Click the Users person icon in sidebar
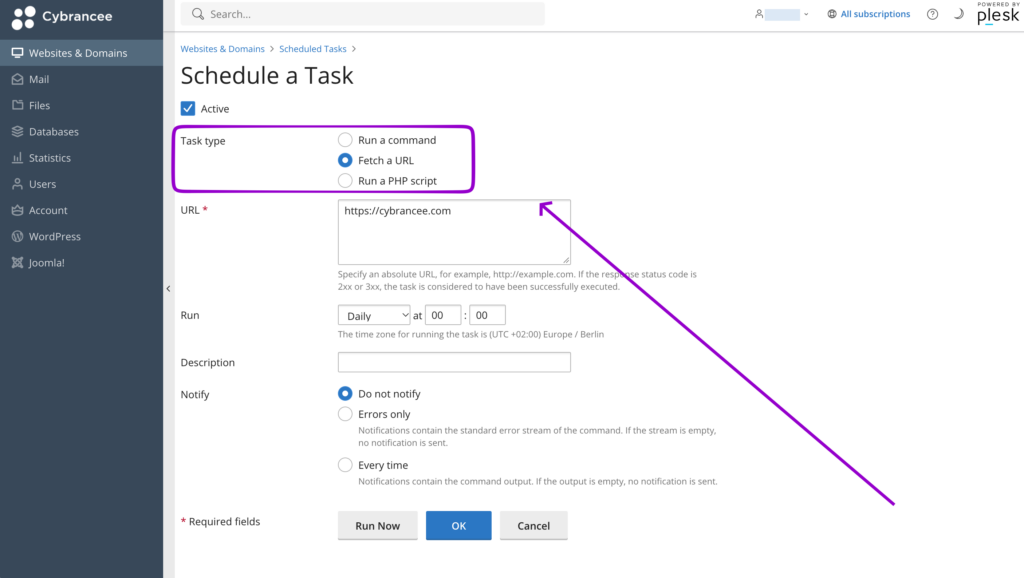1024x578 pixels. 18,184
